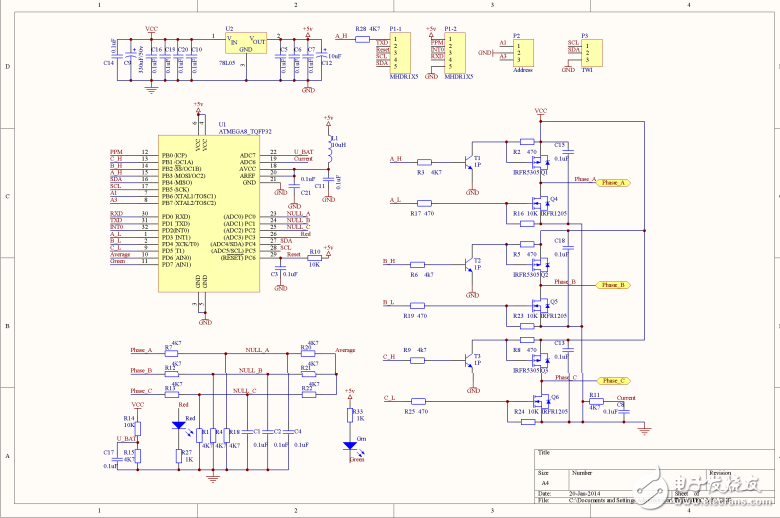Select the yellow Phase_B port
780x518 pixels.
pos(612,284)
